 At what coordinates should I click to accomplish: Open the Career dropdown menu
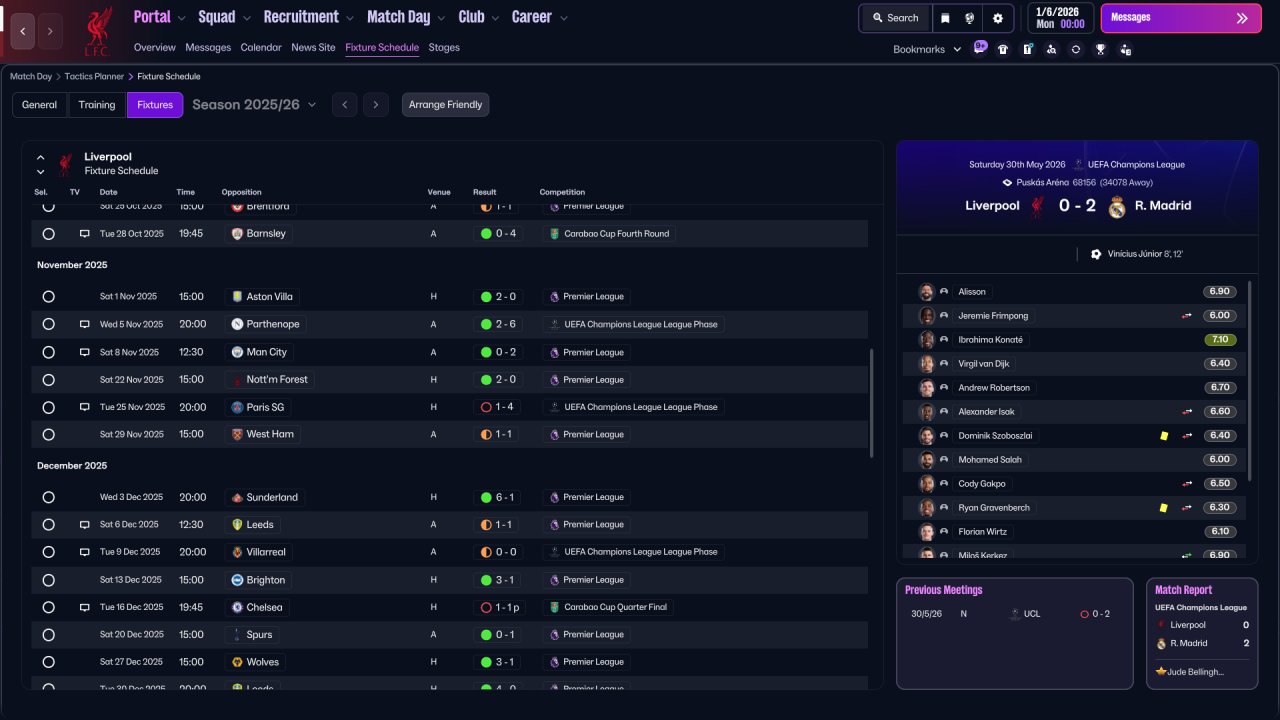pyautogui.click(x=540, y=17)
